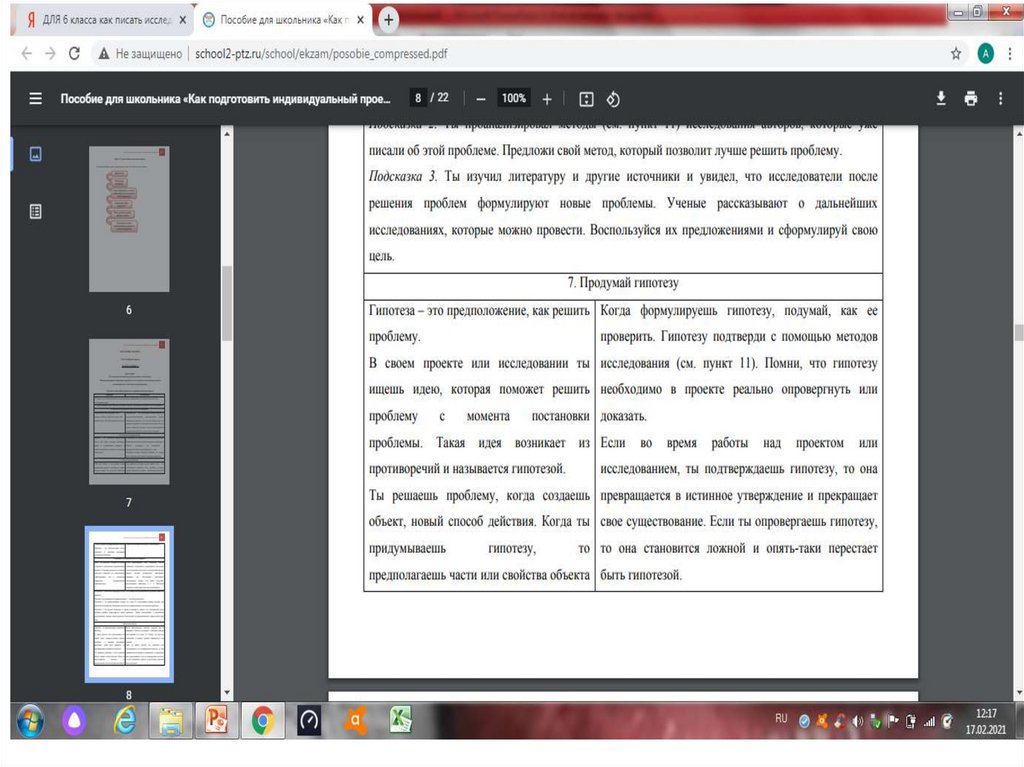Zoom in the PDF document

coord(547,99)
